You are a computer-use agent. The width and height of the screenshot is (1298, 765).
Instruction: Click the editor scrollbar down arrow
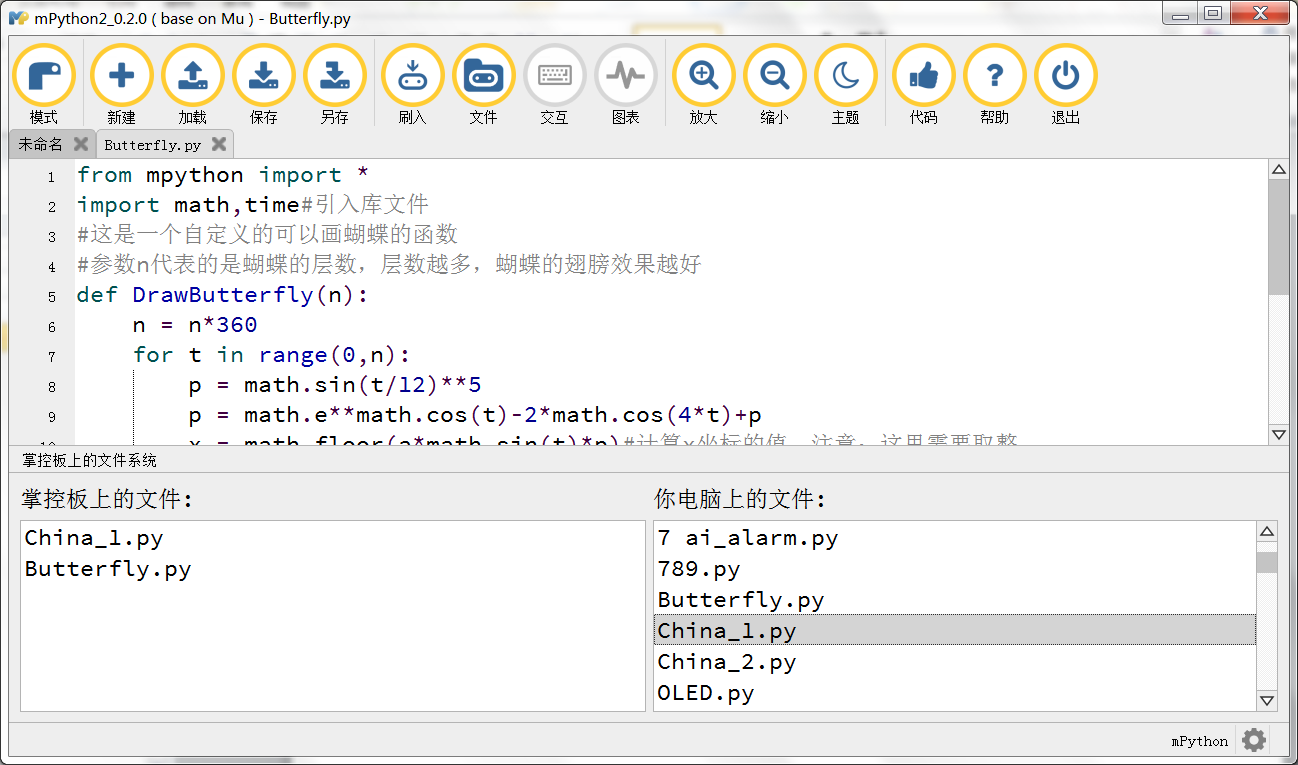[1278, 434]
